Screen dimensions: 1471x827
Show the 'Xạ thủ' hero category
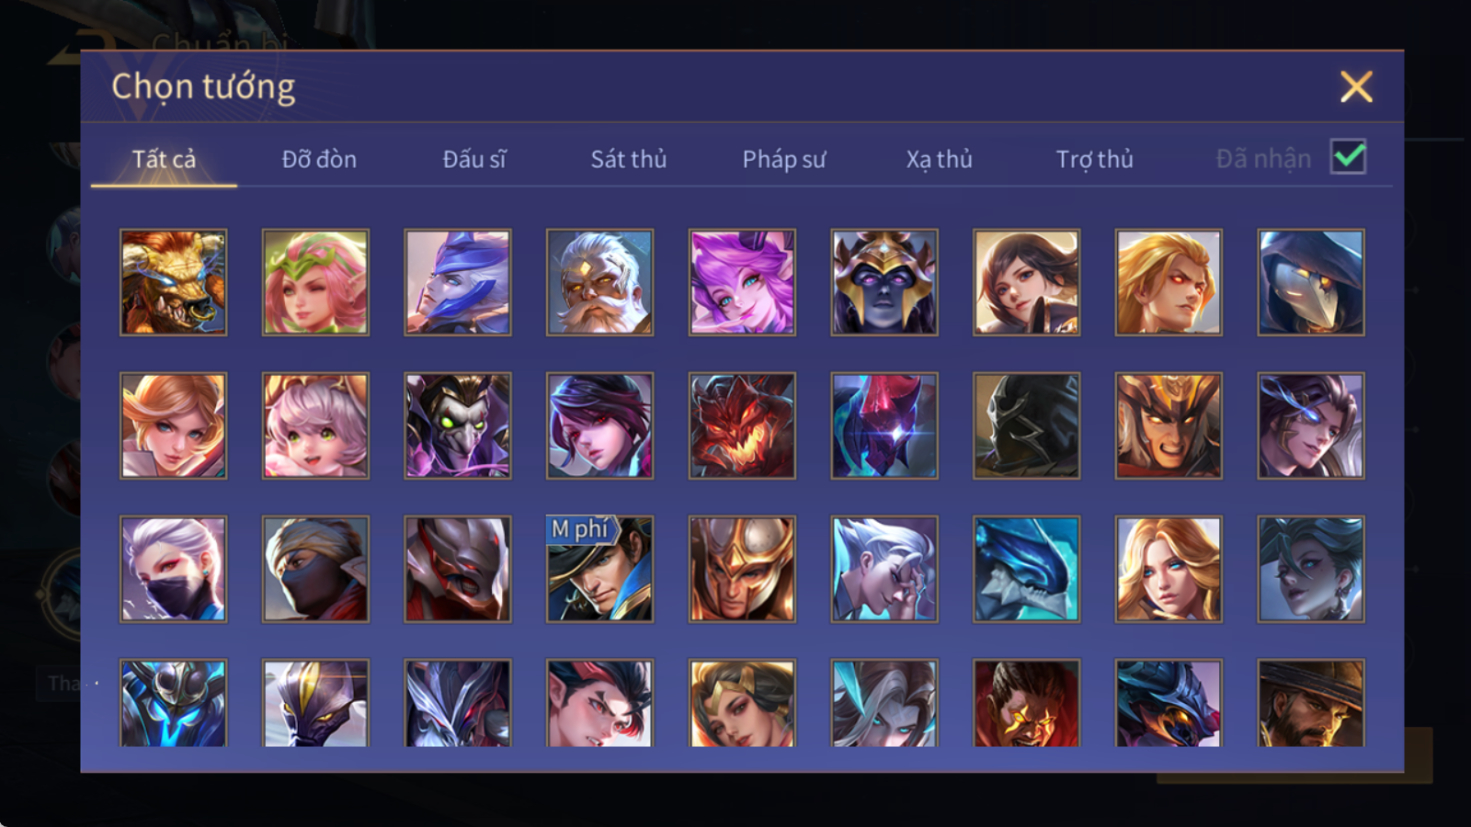[939, 159]
